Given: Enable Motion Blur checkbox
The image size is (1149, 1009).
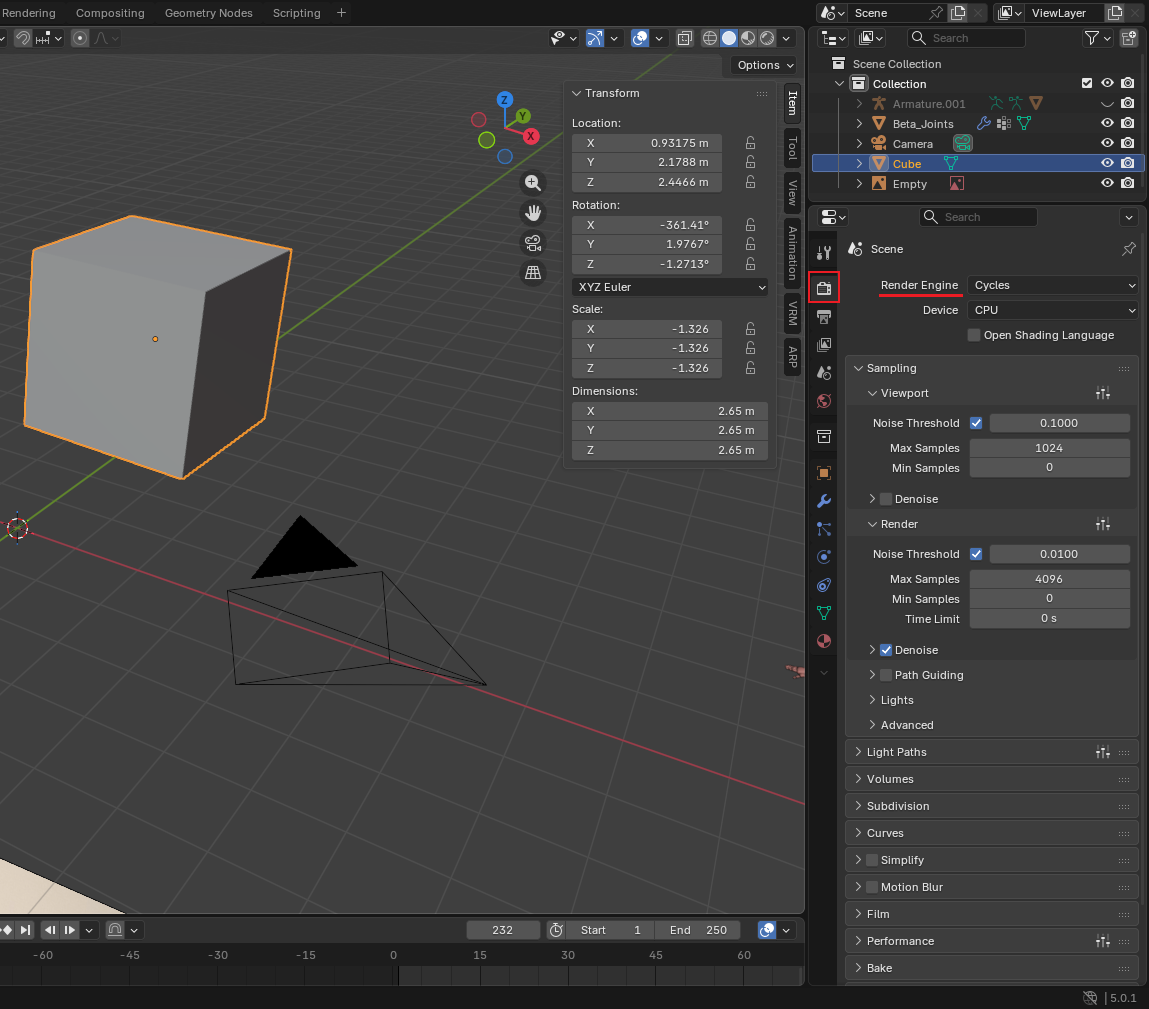Looking at the screenshot, I should pos(872,887).
